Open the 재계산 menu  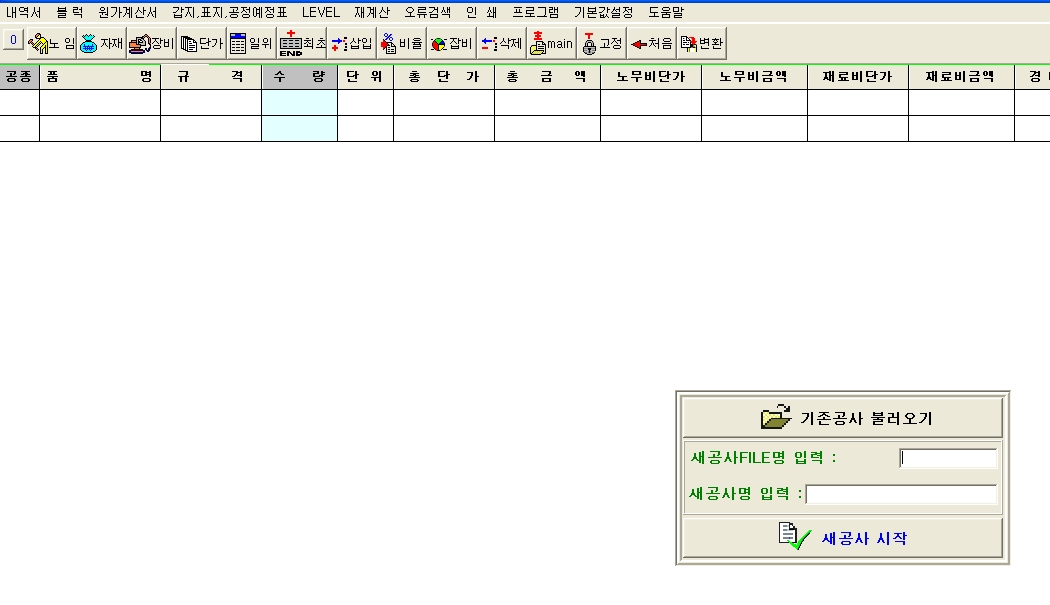coord(372,13)
